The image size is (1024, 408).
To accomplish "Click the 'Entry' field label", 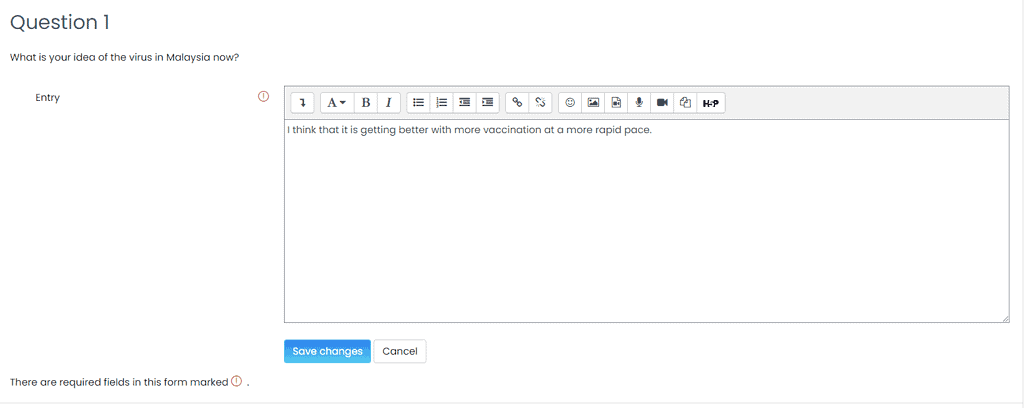I will click(48, 97).
